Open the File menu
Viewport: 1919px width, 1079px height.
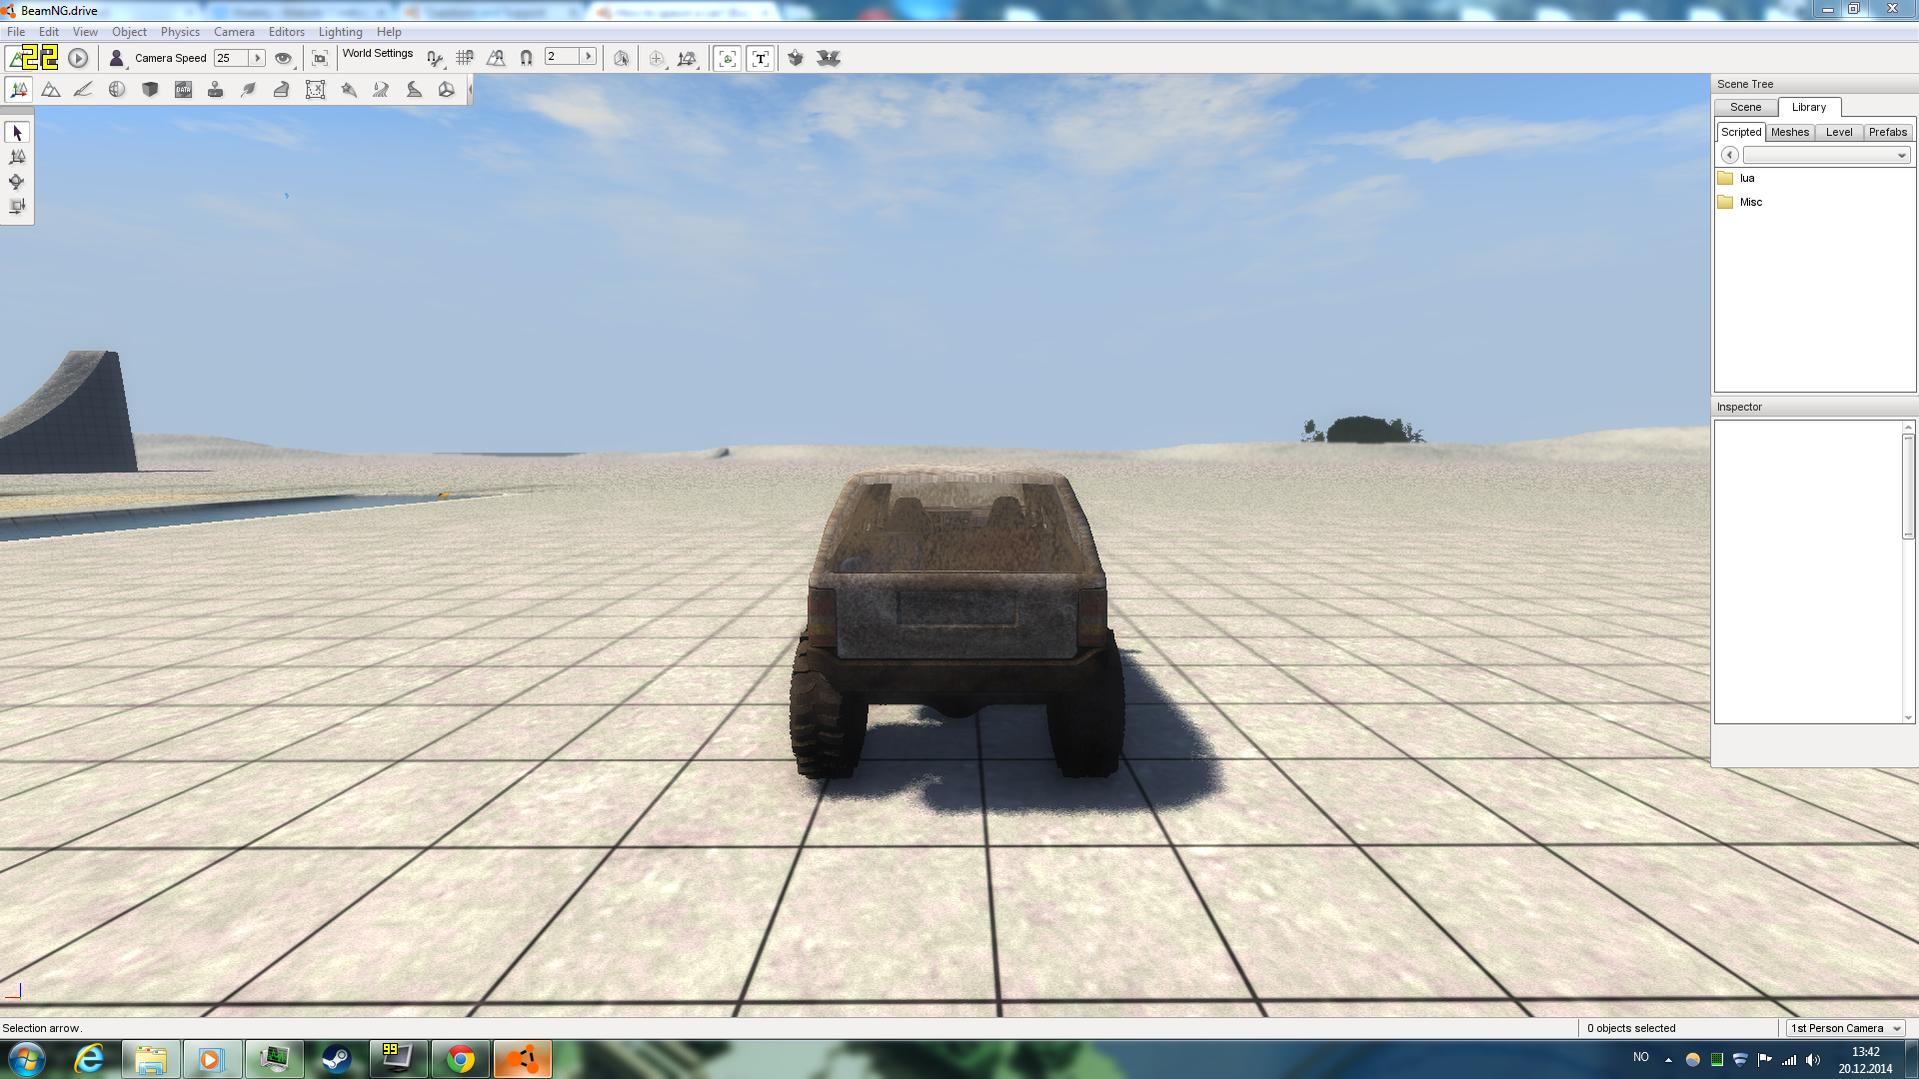[x=16, y=32]
